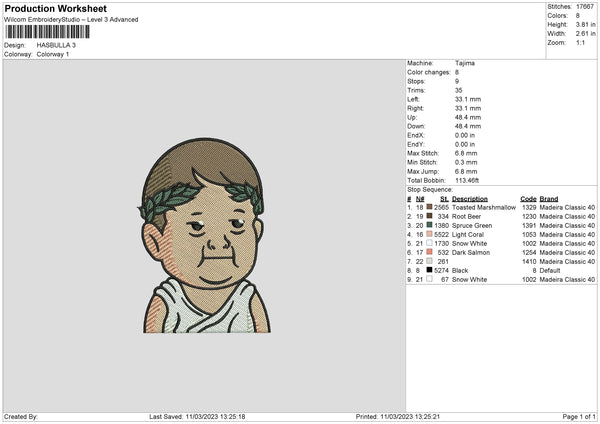Image resolution: width=600 pixels, height=424 pixels.
Task: Click the Stitches value '17667'
Action: click(585, 7)
